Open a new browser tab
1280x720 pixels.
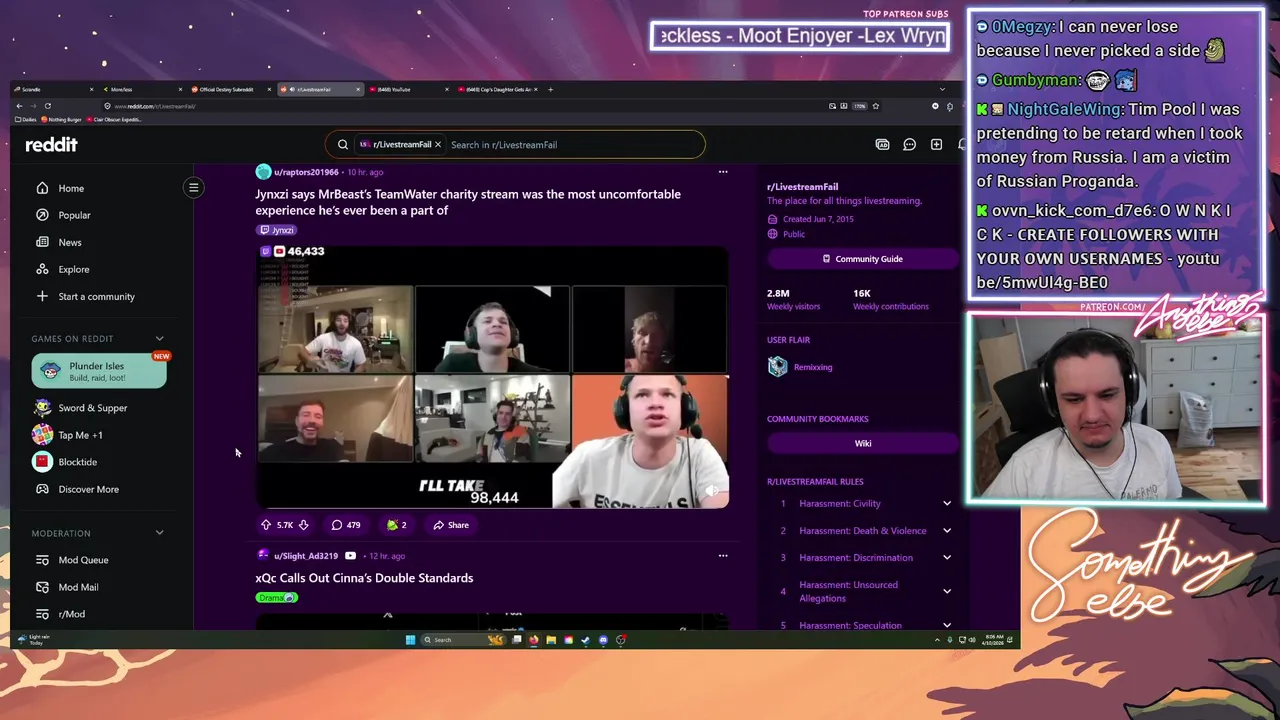point(550,89)
